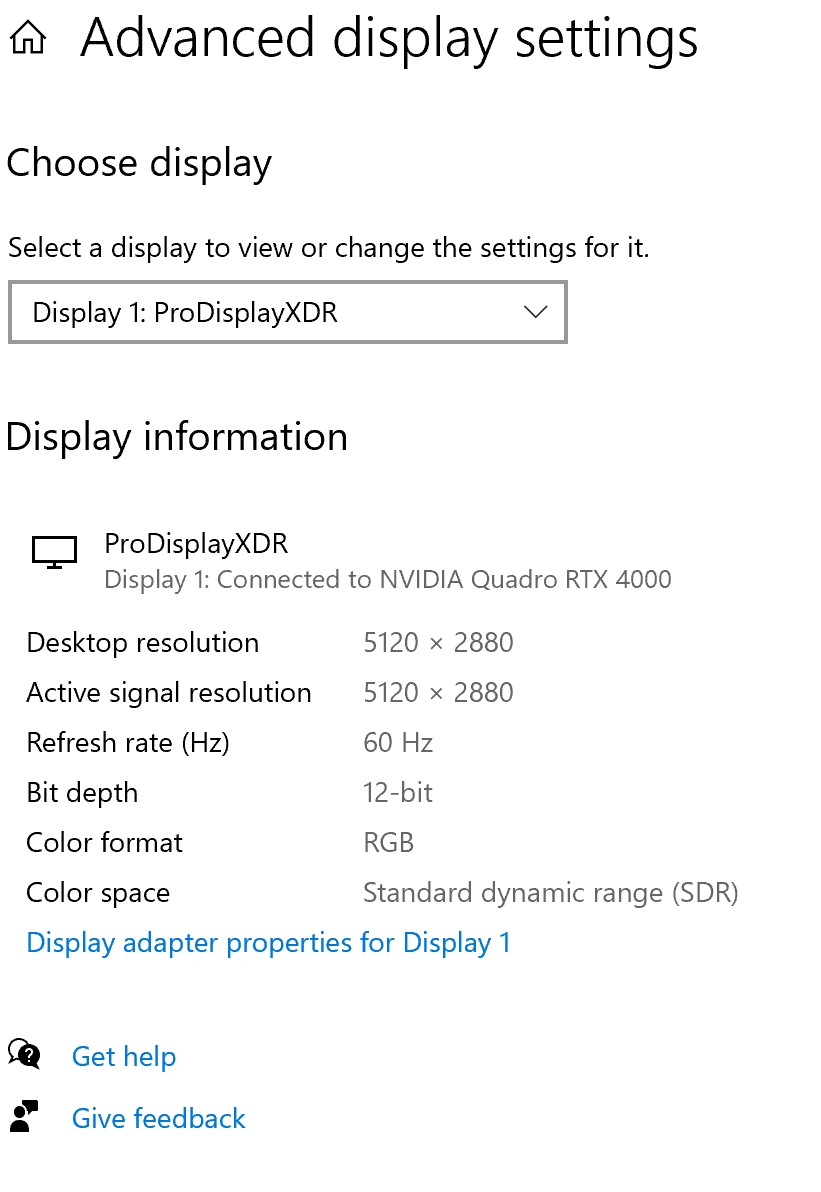
Task: Click the Advanced display settings page title
Action: coord(388,39)
